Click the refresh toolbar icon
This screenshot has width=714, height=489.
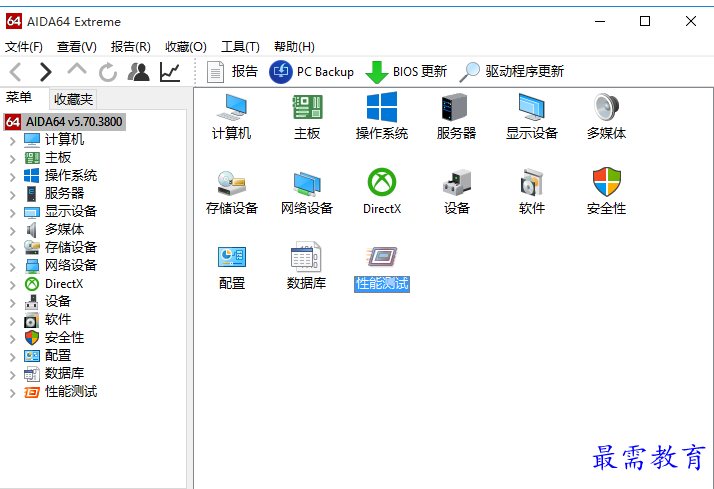[x=108, y=72]
